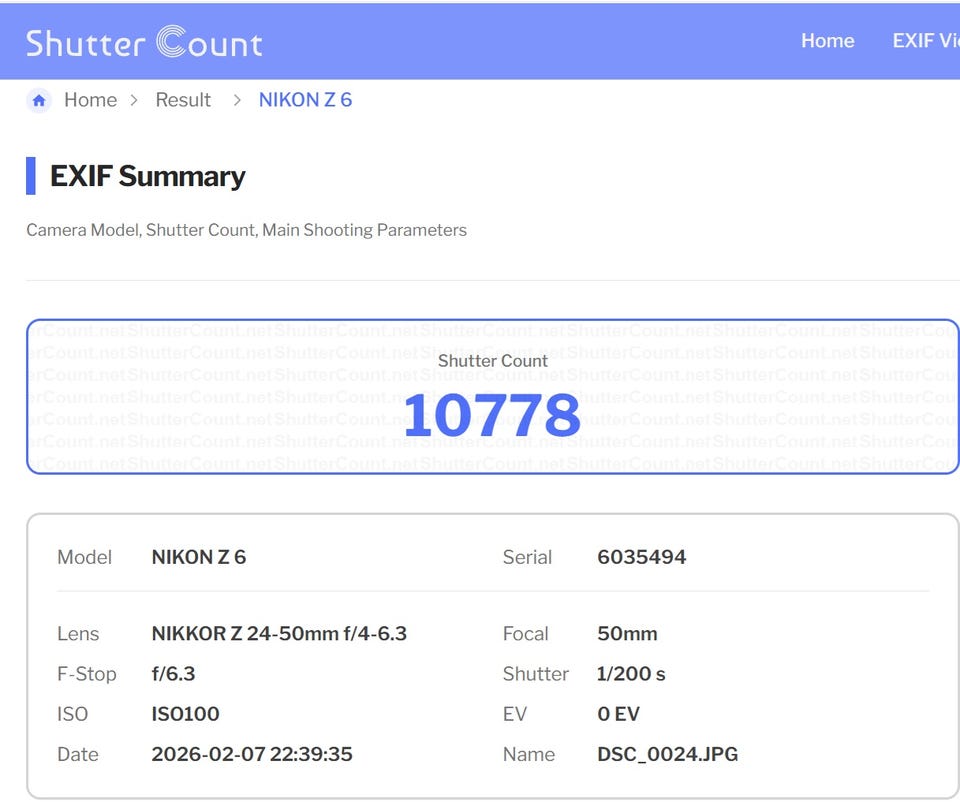Click the Shutter value 1/200 s

click(631, 674)
